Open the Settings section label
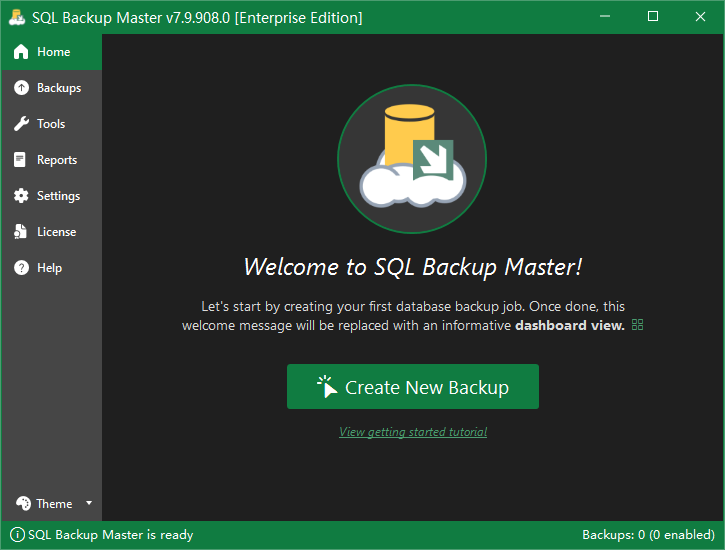The image size is (725, 550). coord(58,196)
